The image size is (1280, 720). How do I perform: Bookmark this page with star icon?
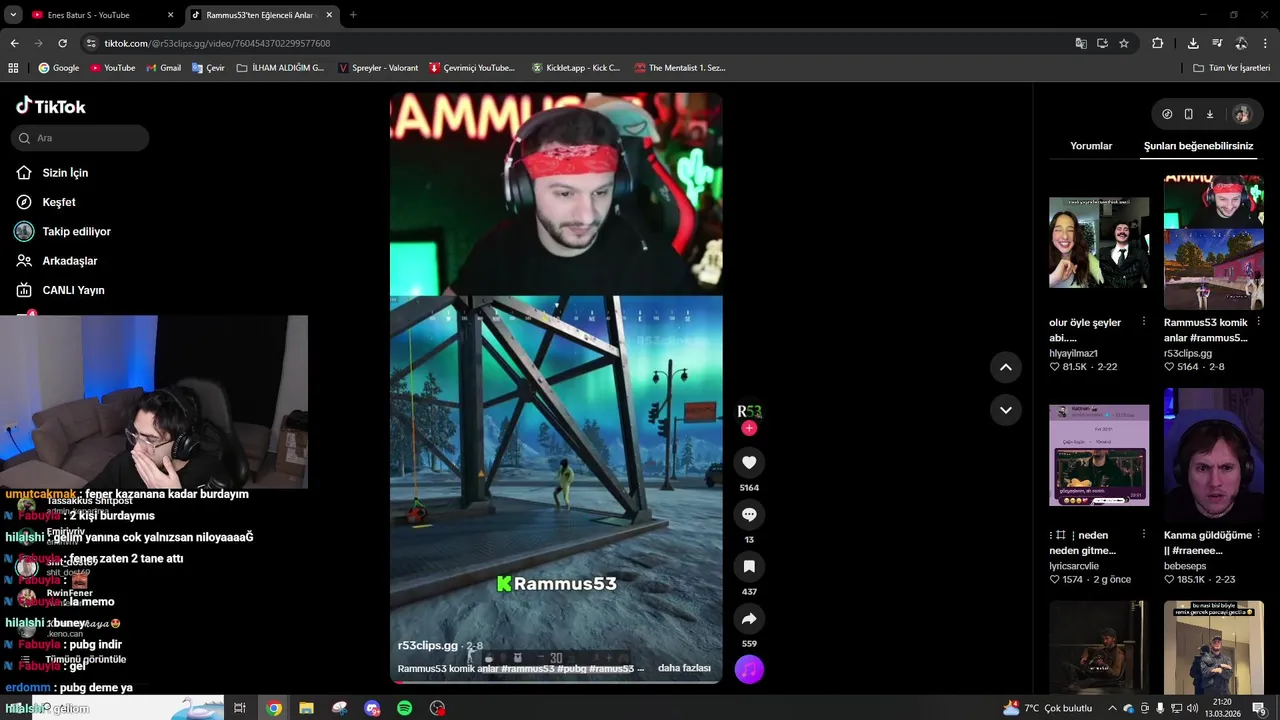[1124, 43]
